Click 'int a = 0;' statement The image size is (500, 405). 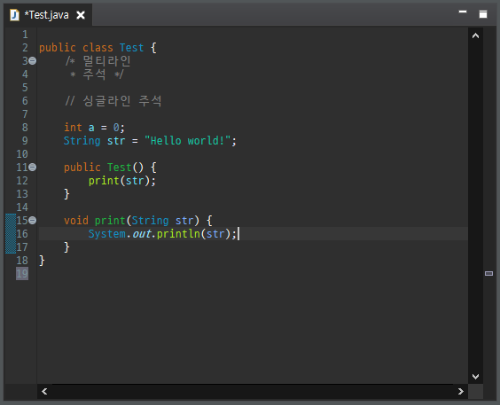[94, 127]
